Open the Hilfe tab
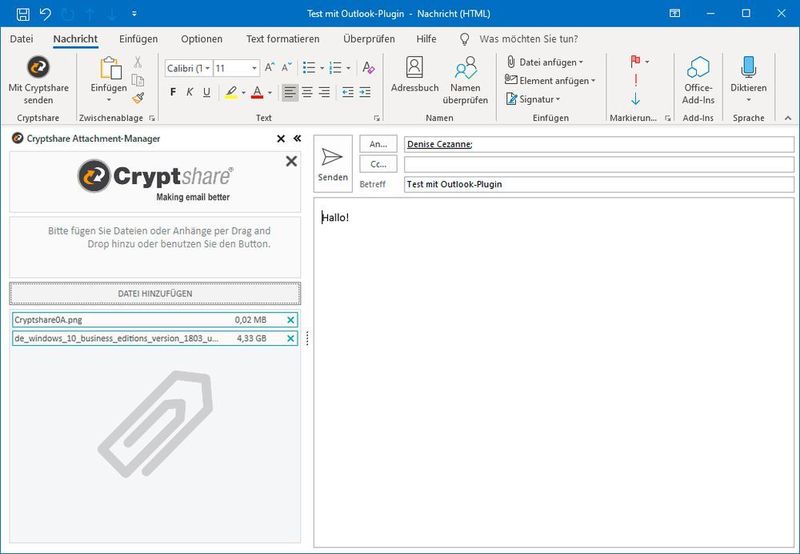The height and width of the screenshot is (554, 800). tap(426, 39)
